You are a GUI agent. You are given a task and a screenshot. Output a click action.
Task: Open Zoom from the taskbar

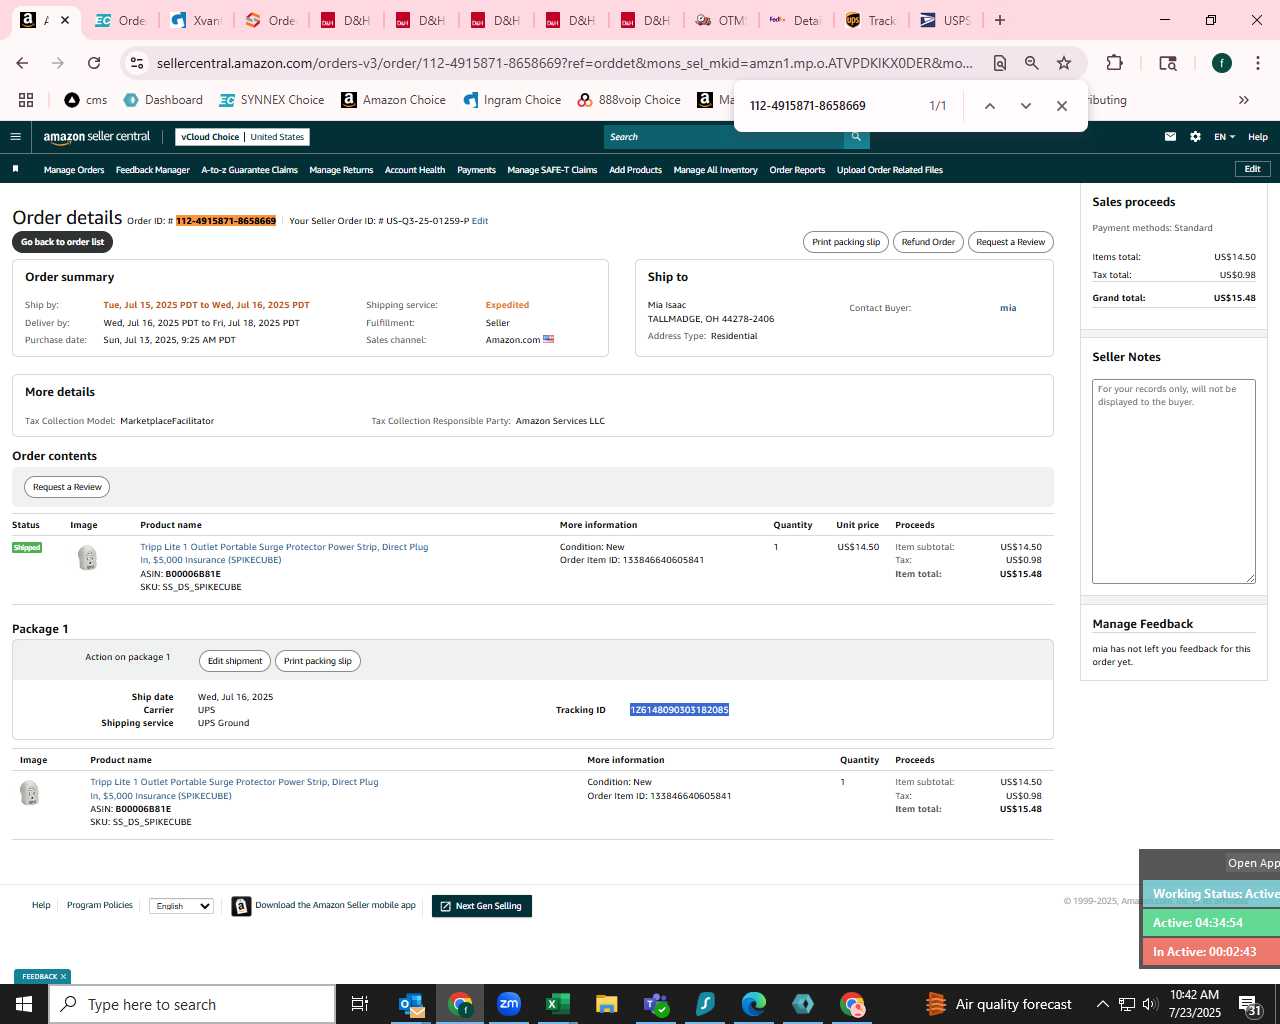coord(509,1004)
